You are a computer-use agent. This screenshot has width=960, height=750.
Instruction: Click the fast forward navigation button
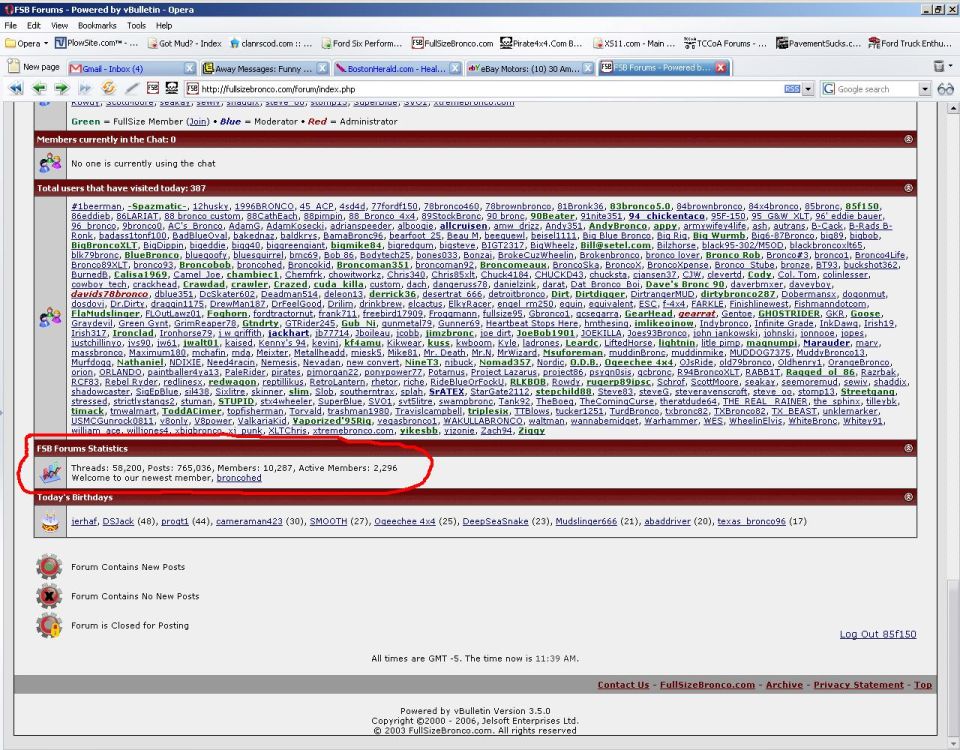(x=84, y=88)
